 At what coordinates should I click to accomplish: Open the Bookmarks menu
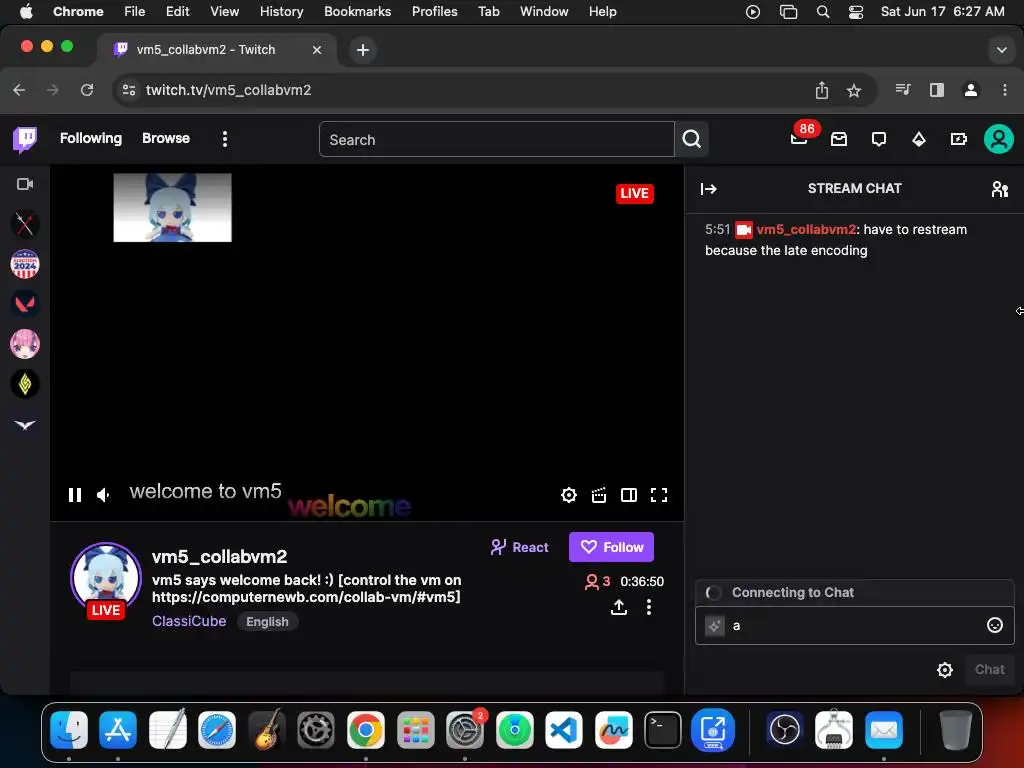(x=357, y=12)
